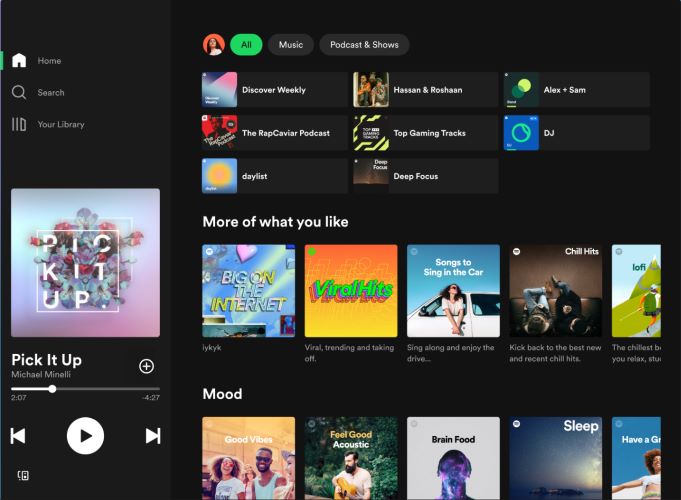The width and height of the screenshot is (681, 500).
Task: Go to Home label
Action: pos(49,61)
